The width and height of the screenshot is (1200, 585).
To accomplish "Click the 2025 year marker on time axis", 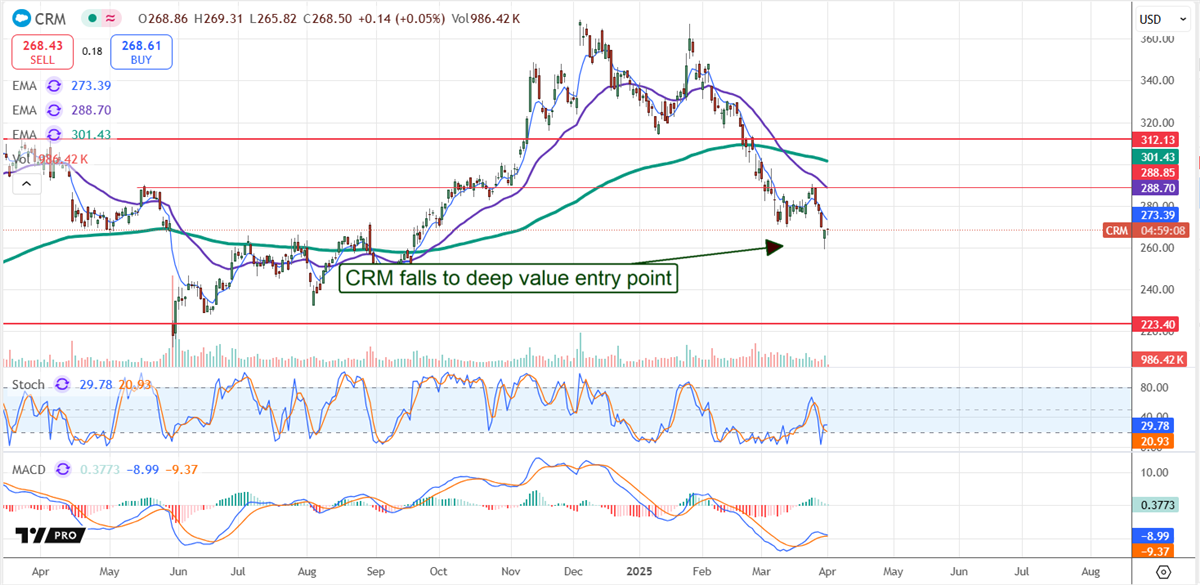I will [637, 572].
